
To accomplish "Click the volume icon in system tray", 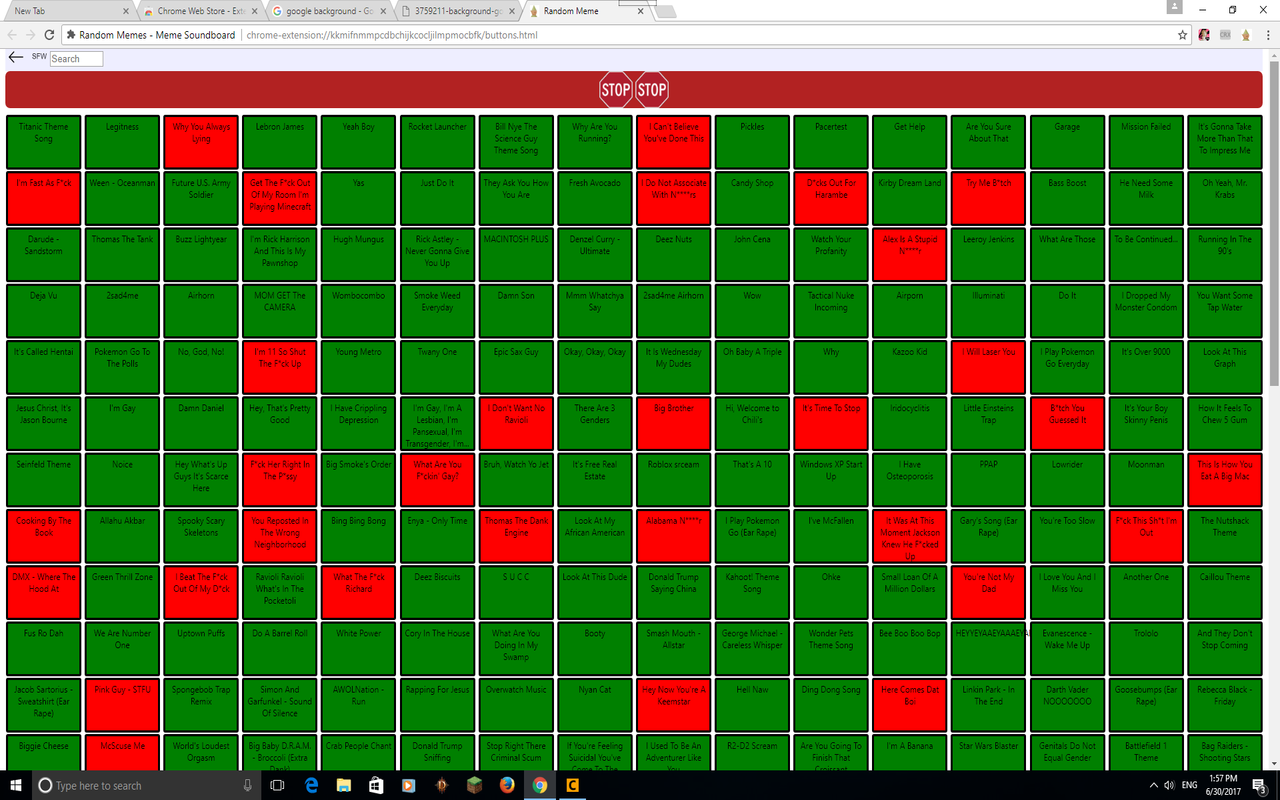I will [x=1171, y=785].
